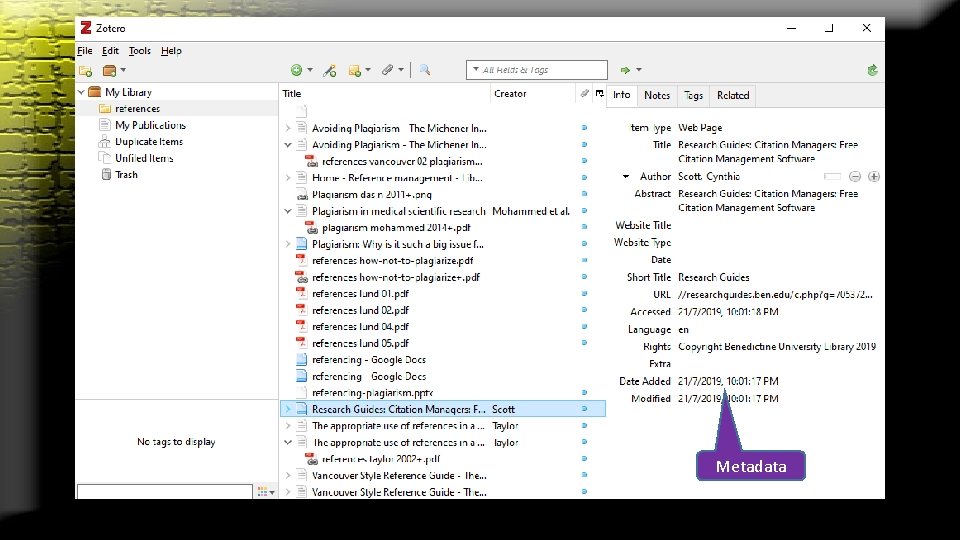Switch to the Related tab
Screen dimensions: 960x540
pos(733,95)
